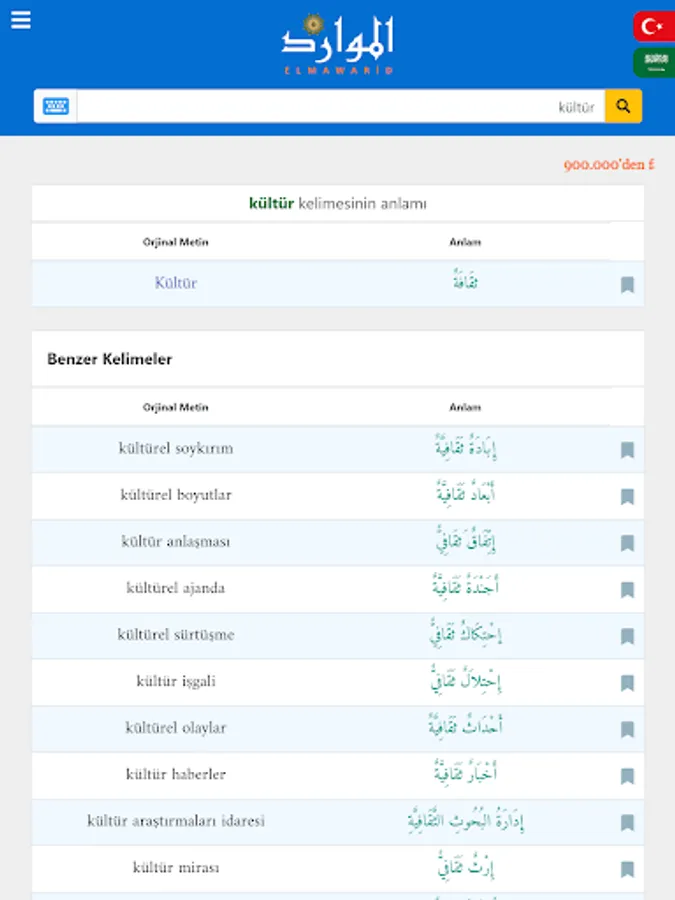Select the text kültür haberler
Image resolution: width=675 pixels, height=900 pixels.
point(176,774)
